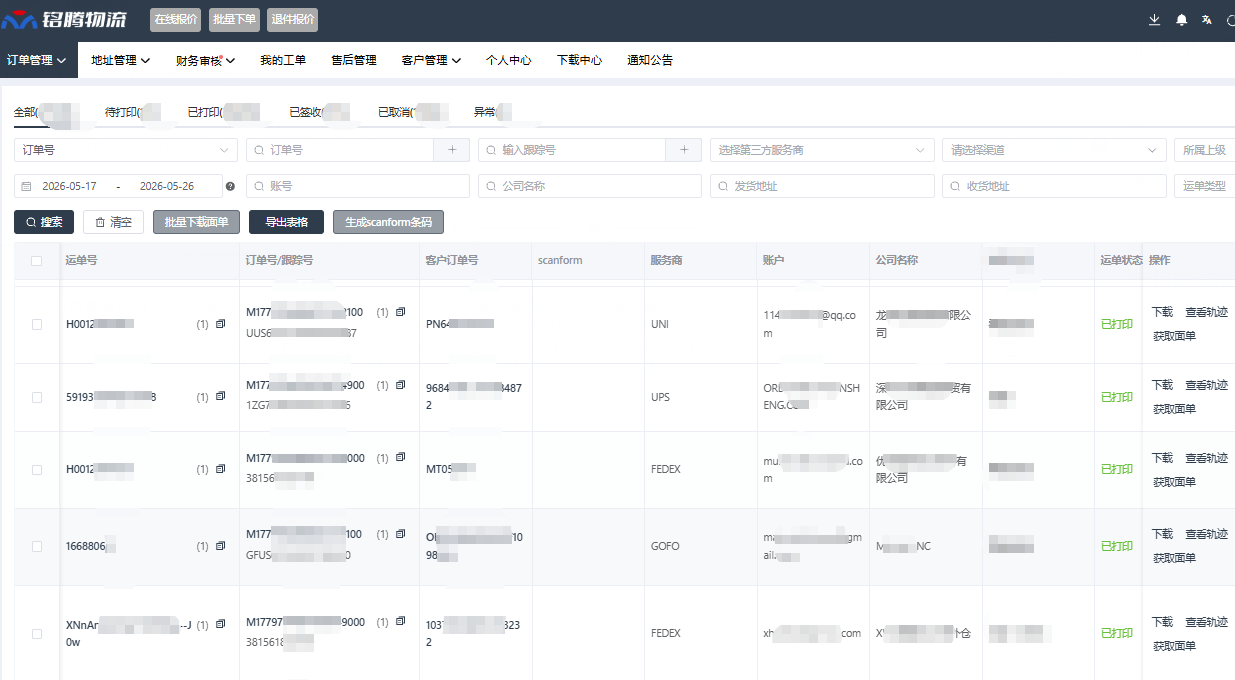Focus the 发货地址 search field
Viewport: 1235px width, 680px height.
point(822,186)
